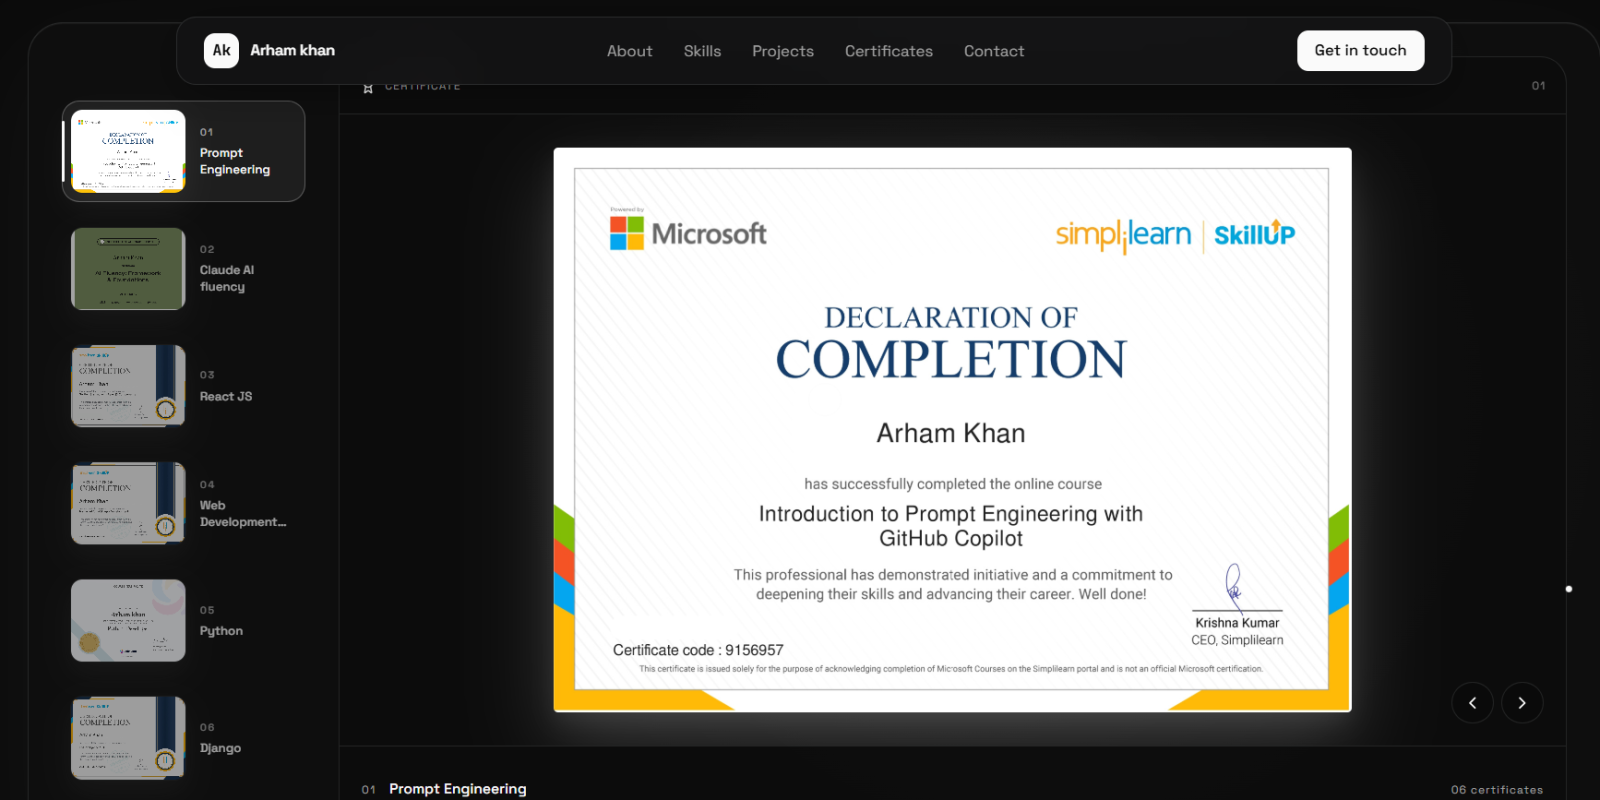
Task: Select the Django certificate thumbnail
Action: click(x=128, y=738)
